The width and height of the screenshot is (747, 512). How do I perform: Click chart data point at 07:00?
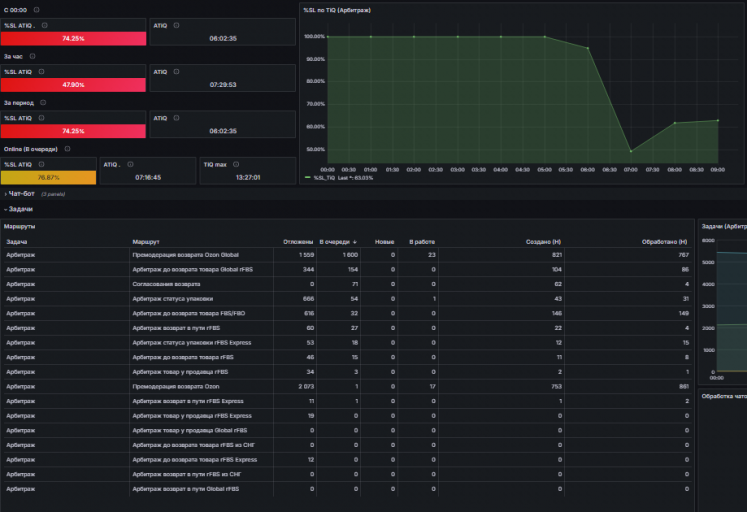(631, 151)
